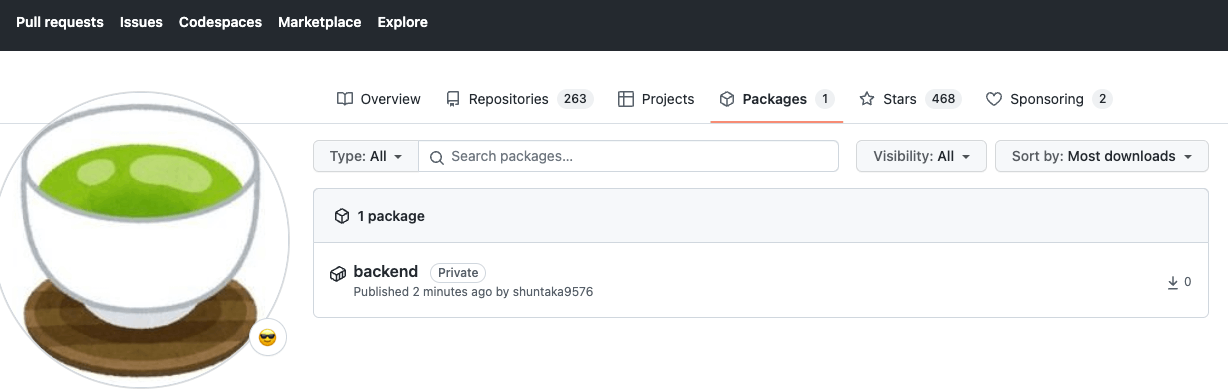Viewport: 1228px width, 390px height.
Task: Click the search magnifier icon
Action: pos(436,157)
